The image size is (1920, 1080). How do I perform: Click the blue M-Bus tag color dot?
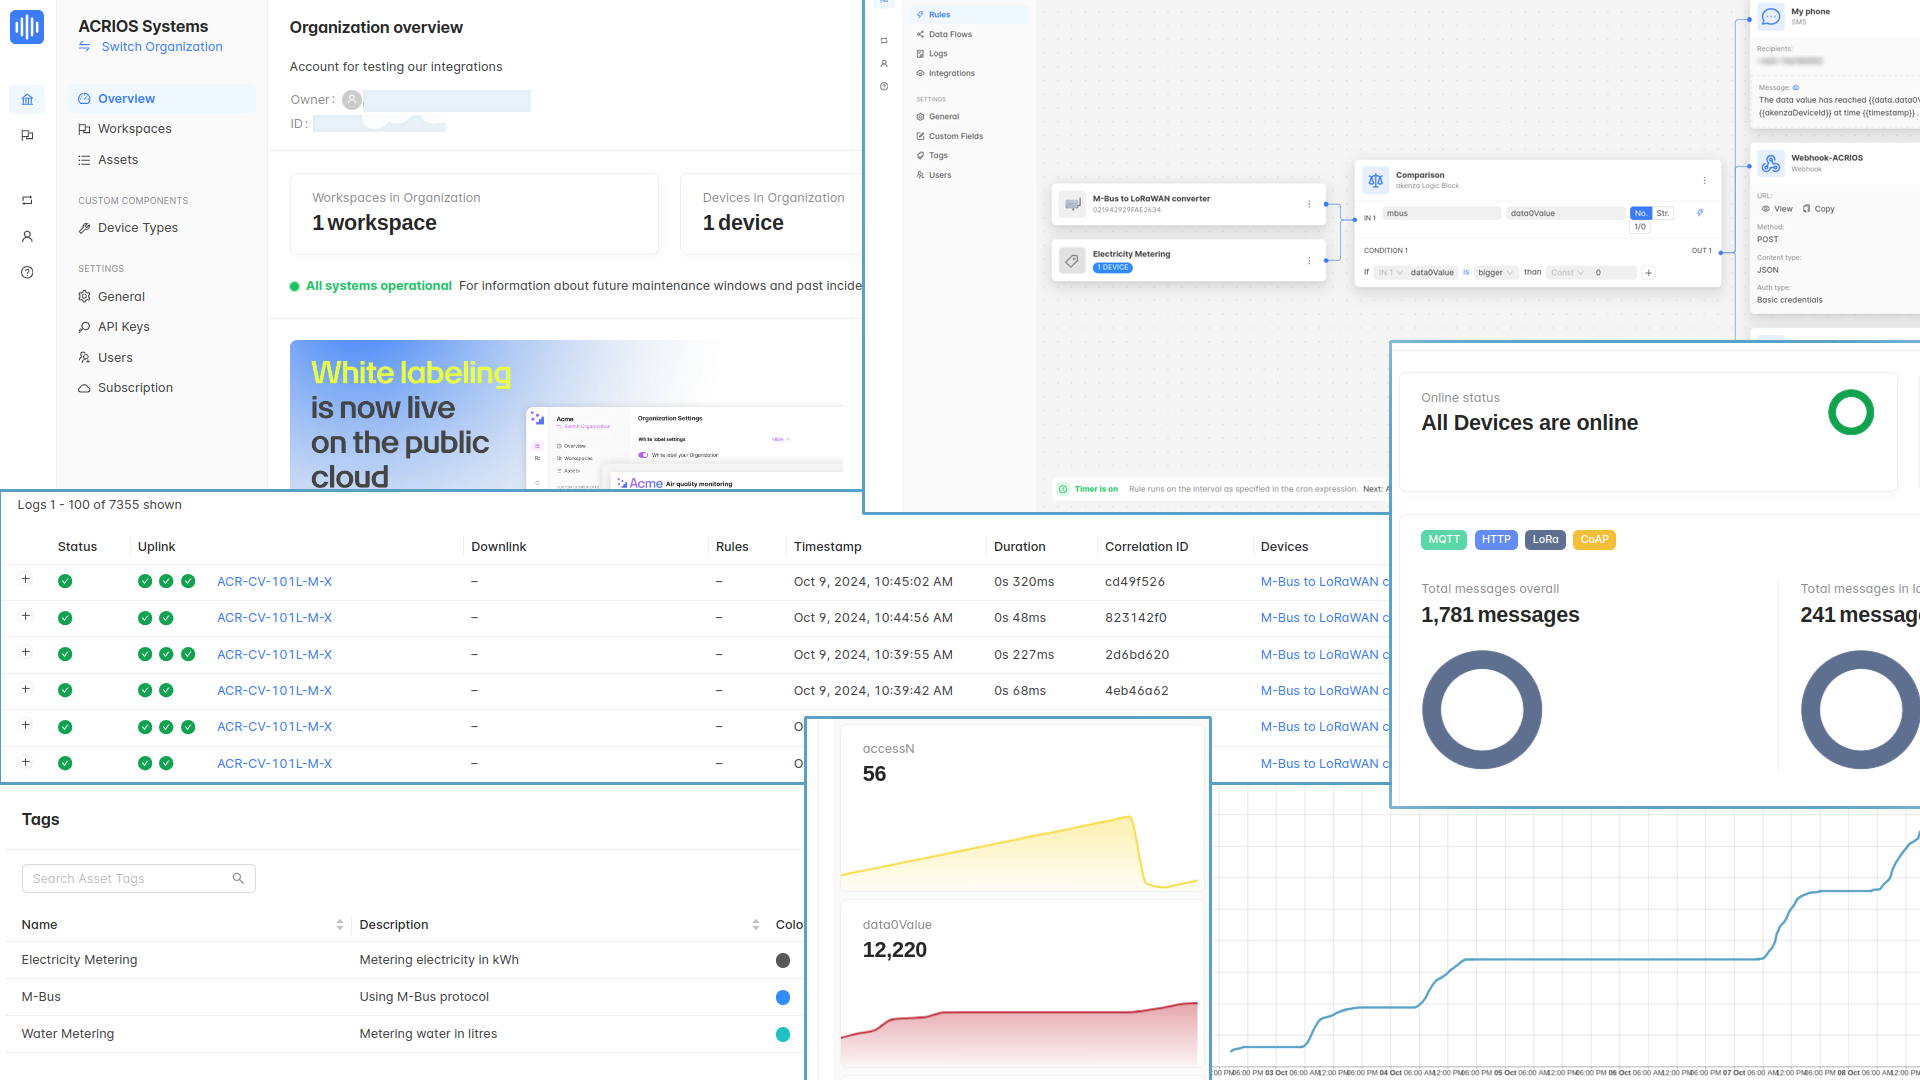click(783, 997)
